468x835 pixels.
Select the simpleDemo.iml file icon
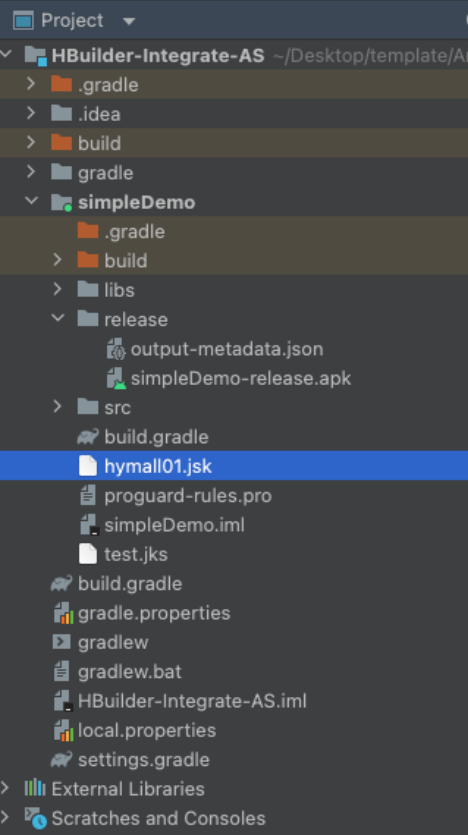click(x=89, y=525)
